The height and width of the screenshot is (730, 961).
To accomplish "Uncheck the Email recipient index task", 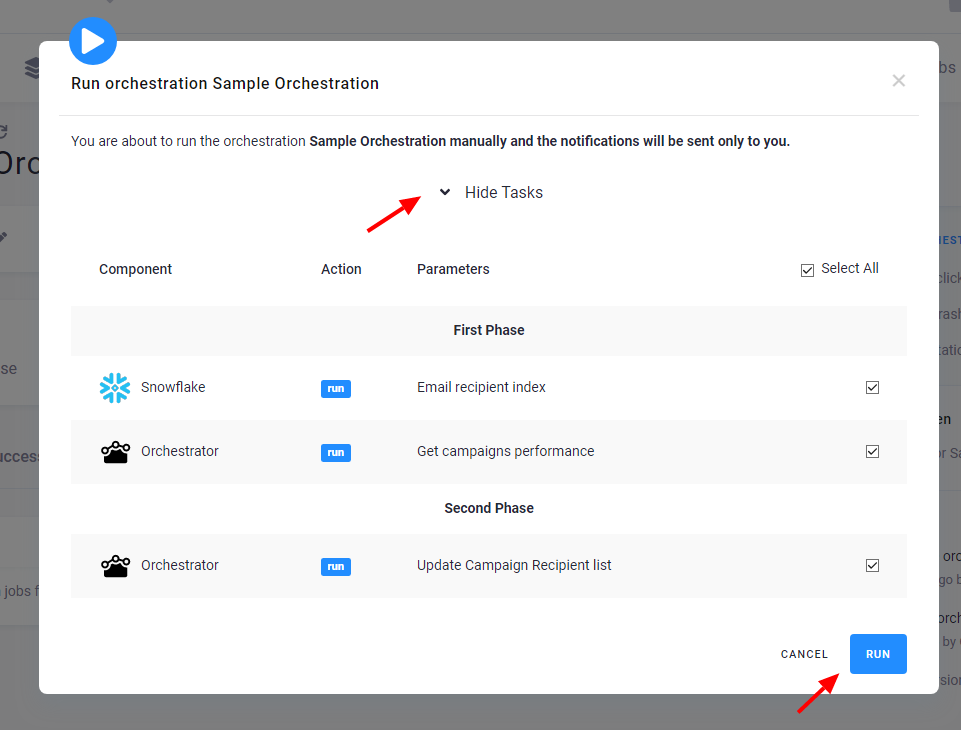I will (x=872, y=388).
